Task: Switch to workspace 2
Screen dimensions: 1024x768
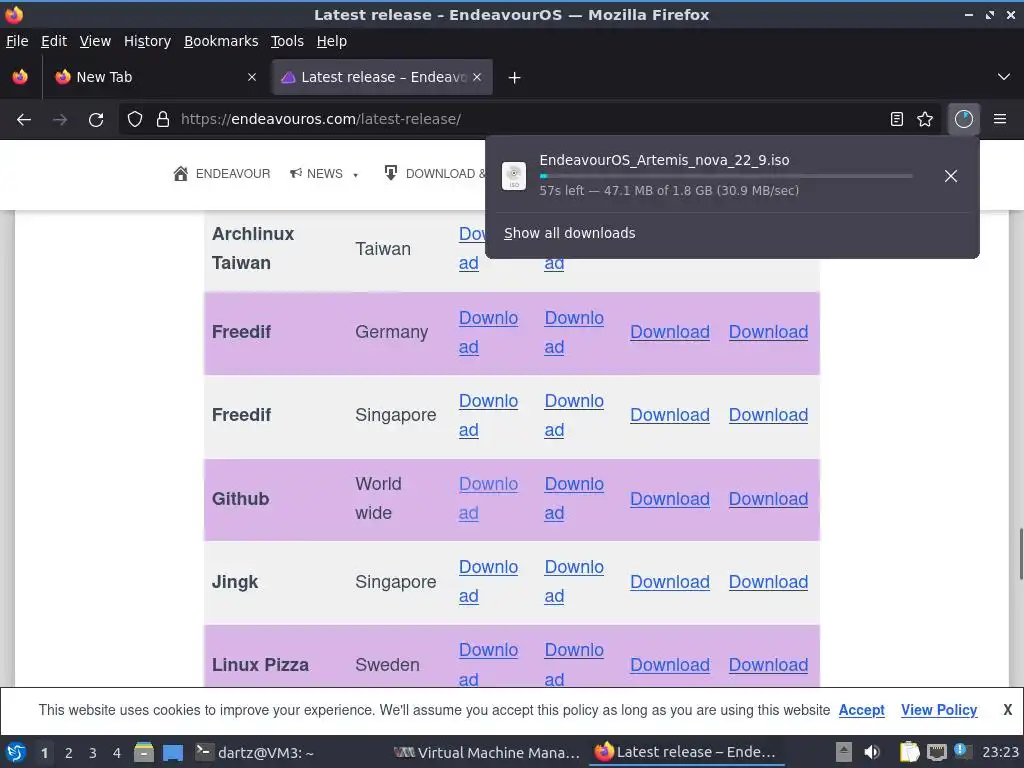Action: click(69, 753)
